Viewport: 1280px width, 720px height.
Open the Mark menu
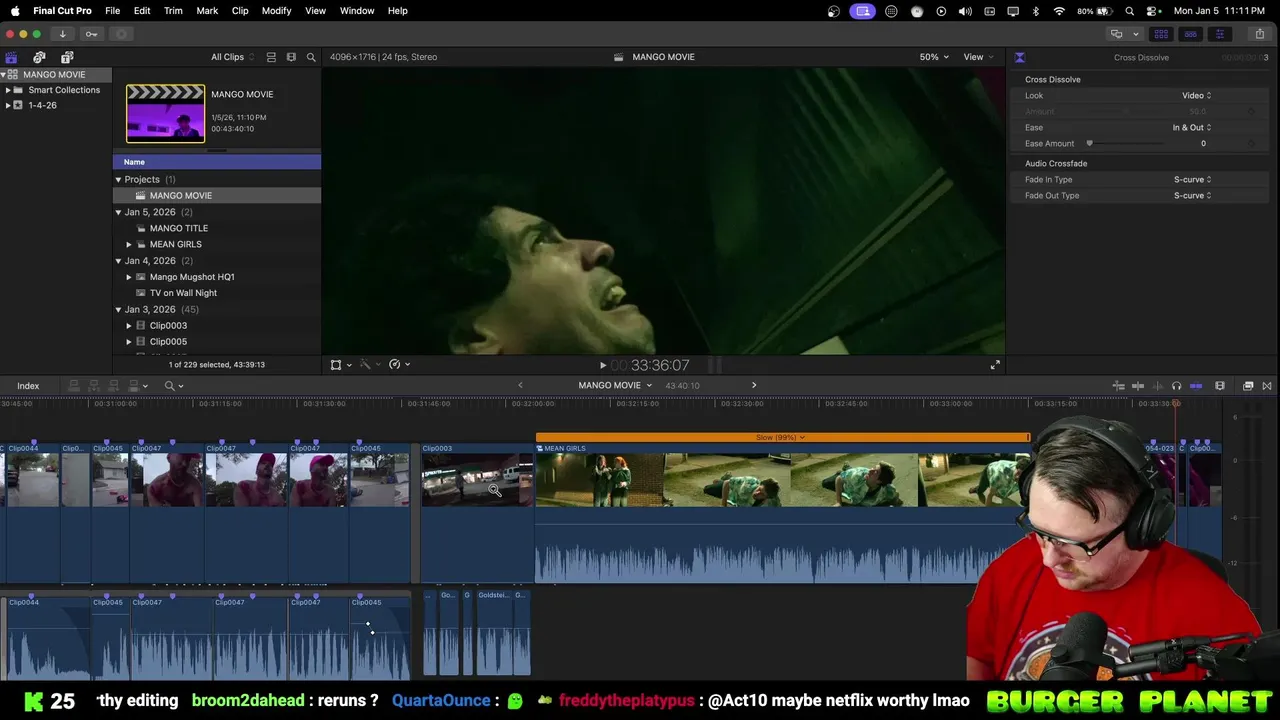click(x=207, y=11)
